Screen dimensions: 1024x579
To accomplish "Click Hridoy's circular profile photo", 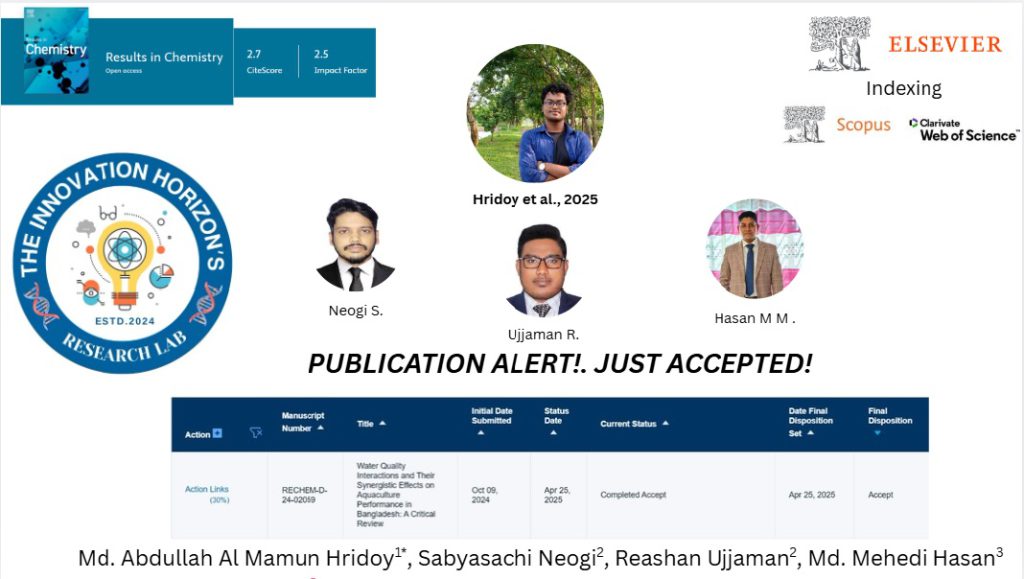I will point(535,113).
